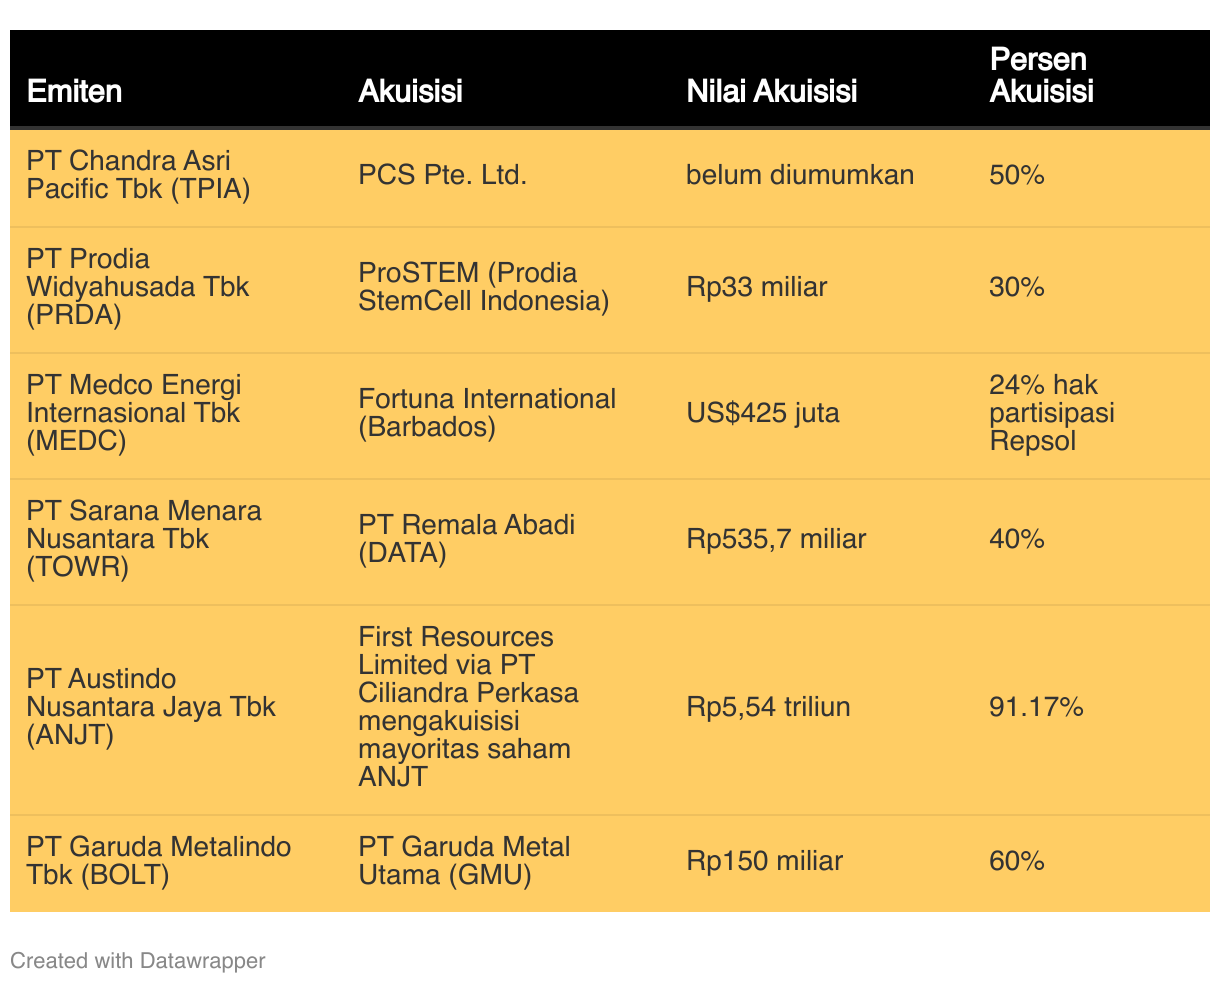This screenshot has width=1220, height=984.
Task: Select the PCS Pte. Ltd. cell
Action: [x=443, y=175]
